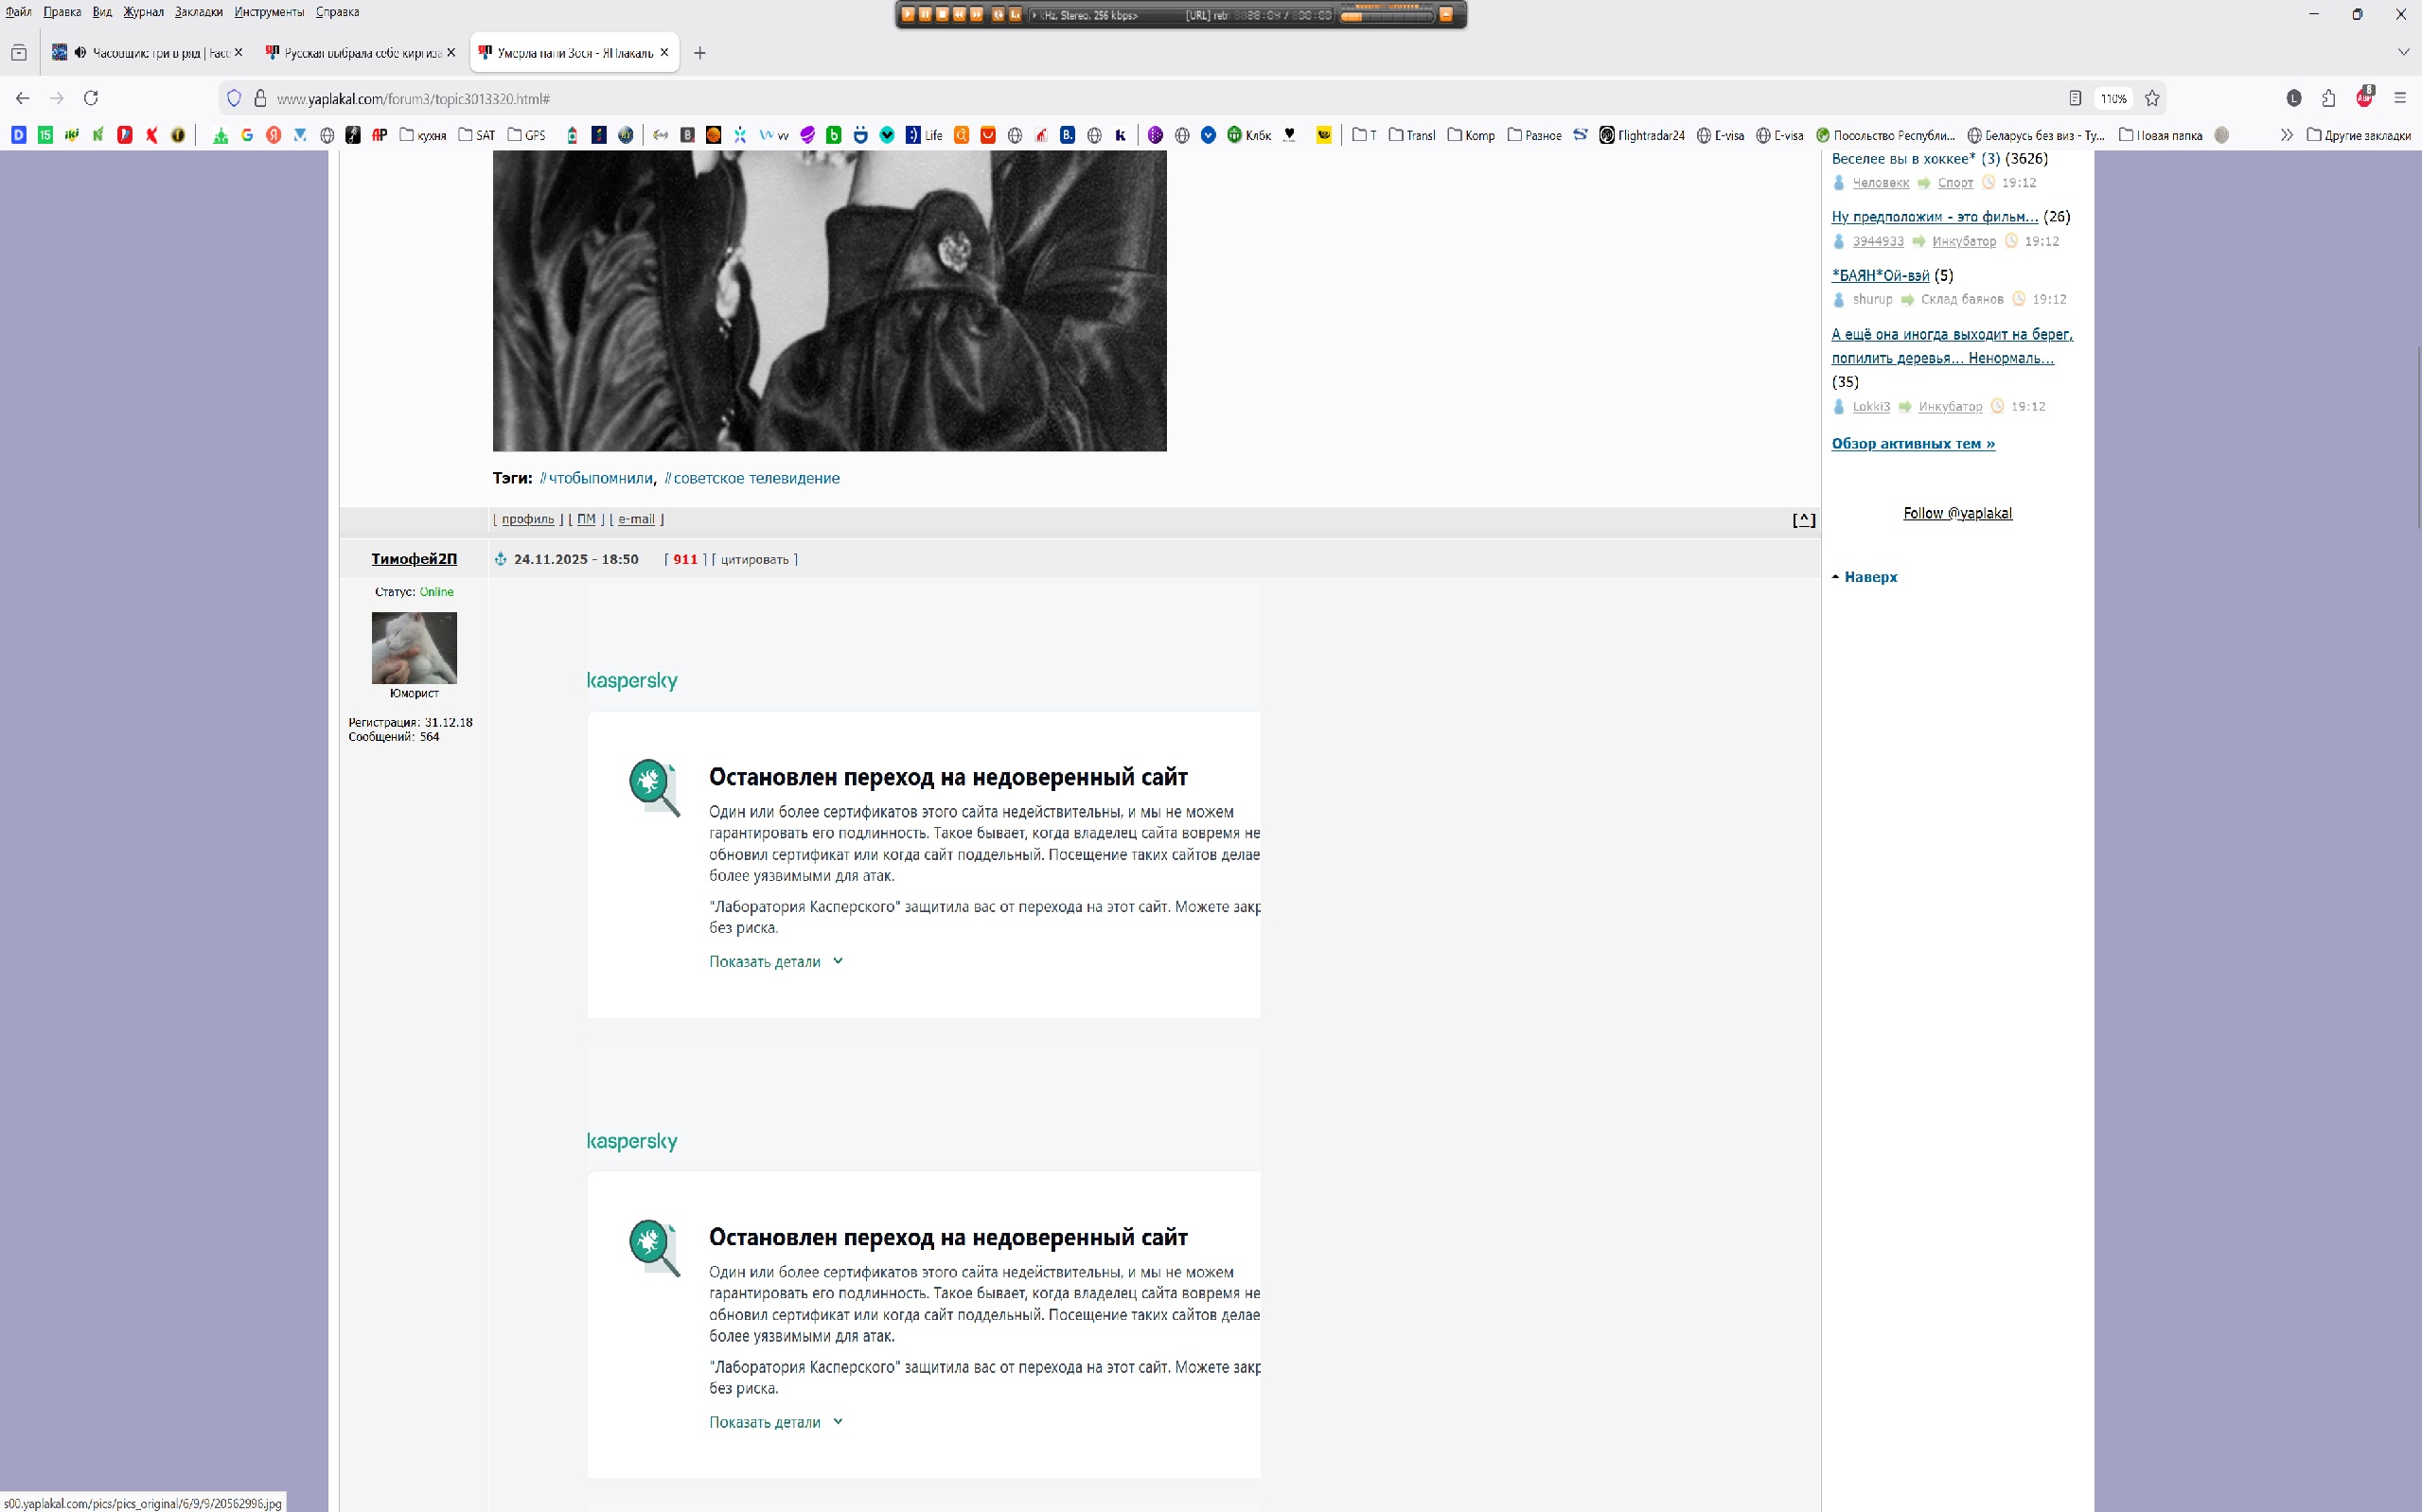
Task: Open the Adblock Plus extension icon
Action: [x=2364, y=97]
